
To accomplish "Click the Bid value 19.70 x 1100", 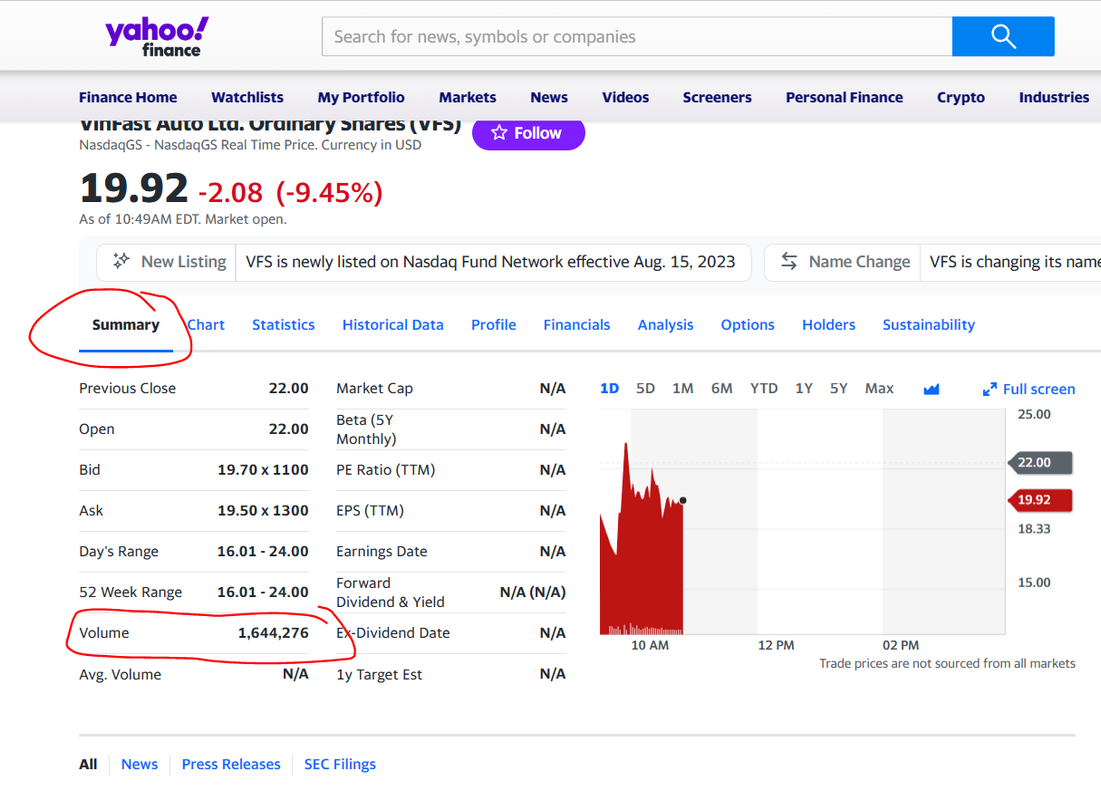I will pyautogui.click(x=263, y=470).
